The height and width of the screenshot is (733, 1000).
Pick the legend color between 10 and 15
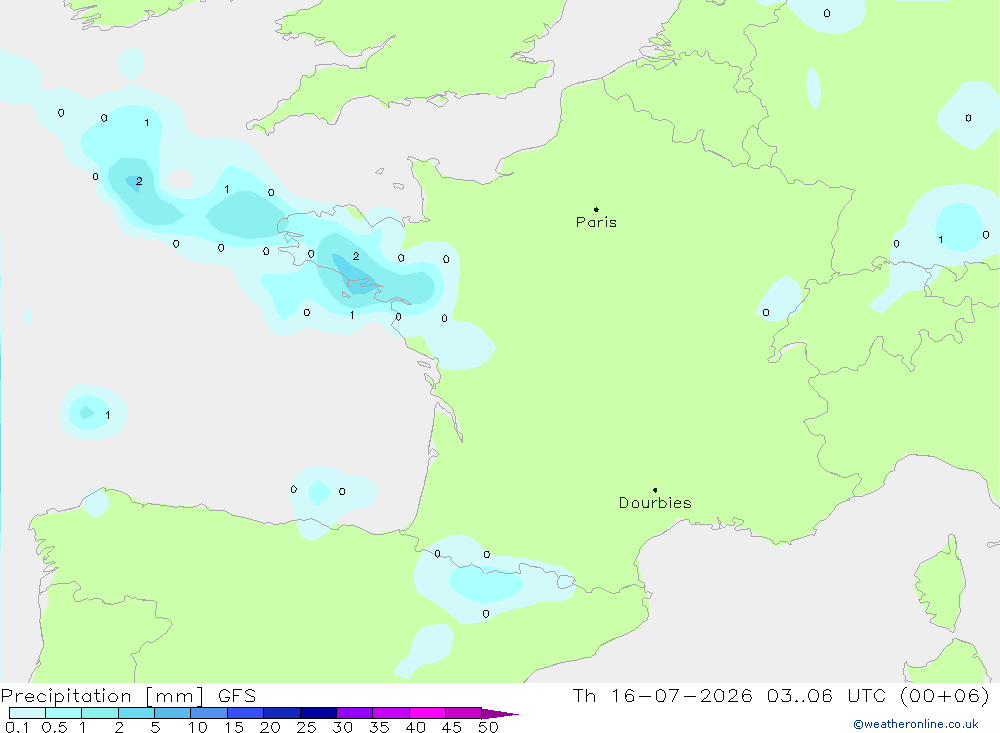click(209, 713)
